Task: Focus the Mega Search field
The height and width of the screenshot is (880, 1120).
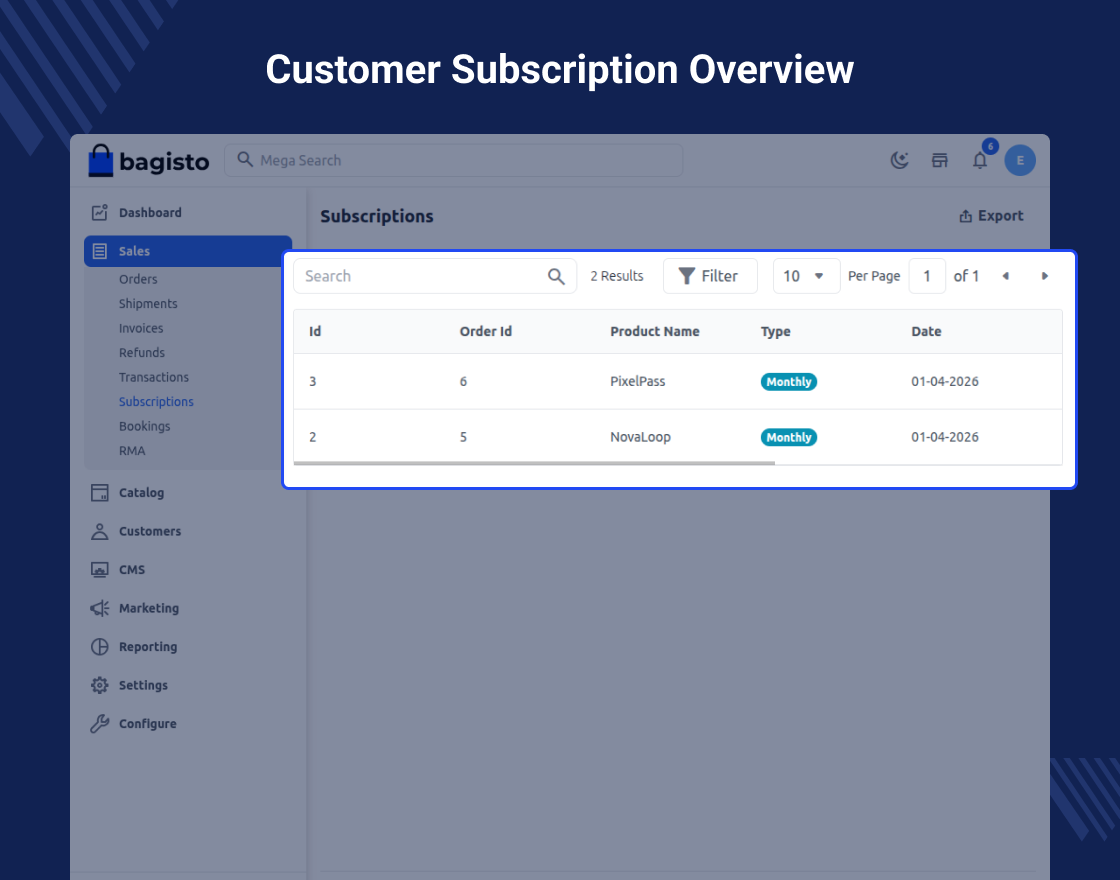Action: click(453, 160)
